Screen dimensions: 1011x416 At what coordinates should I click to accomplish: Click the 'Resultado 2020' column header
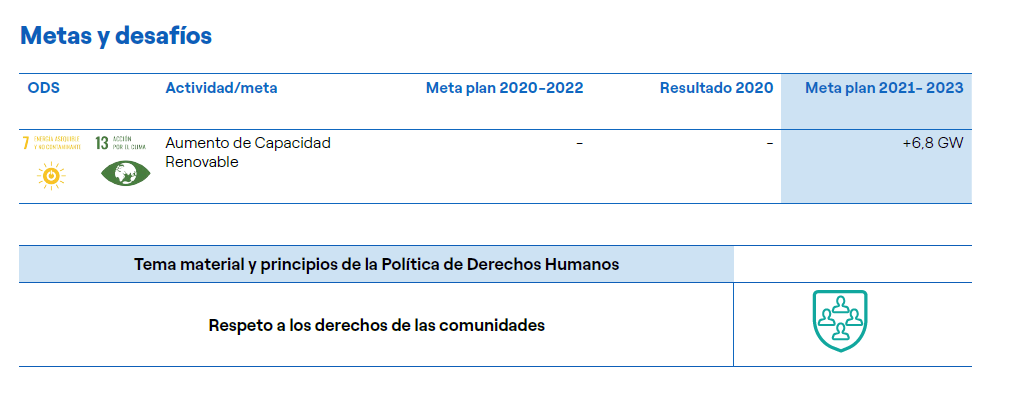tap(716, 88)
